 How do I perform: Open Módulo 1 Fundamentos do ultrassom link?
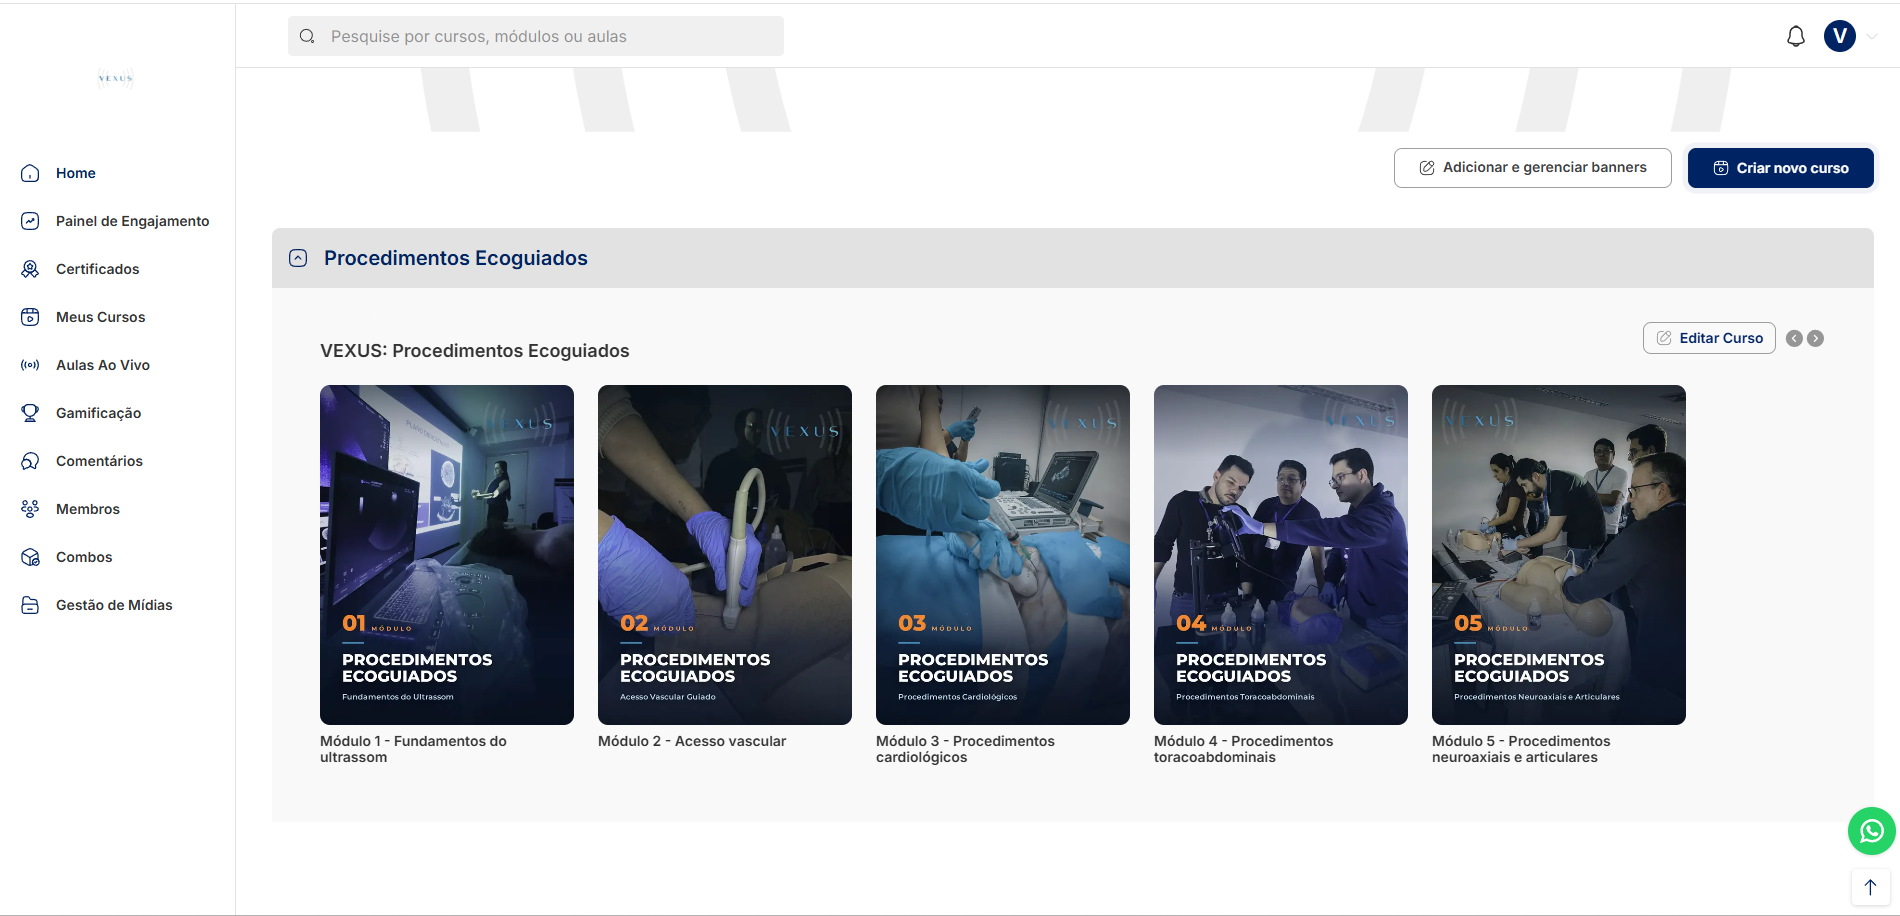[x=413, y=749]
